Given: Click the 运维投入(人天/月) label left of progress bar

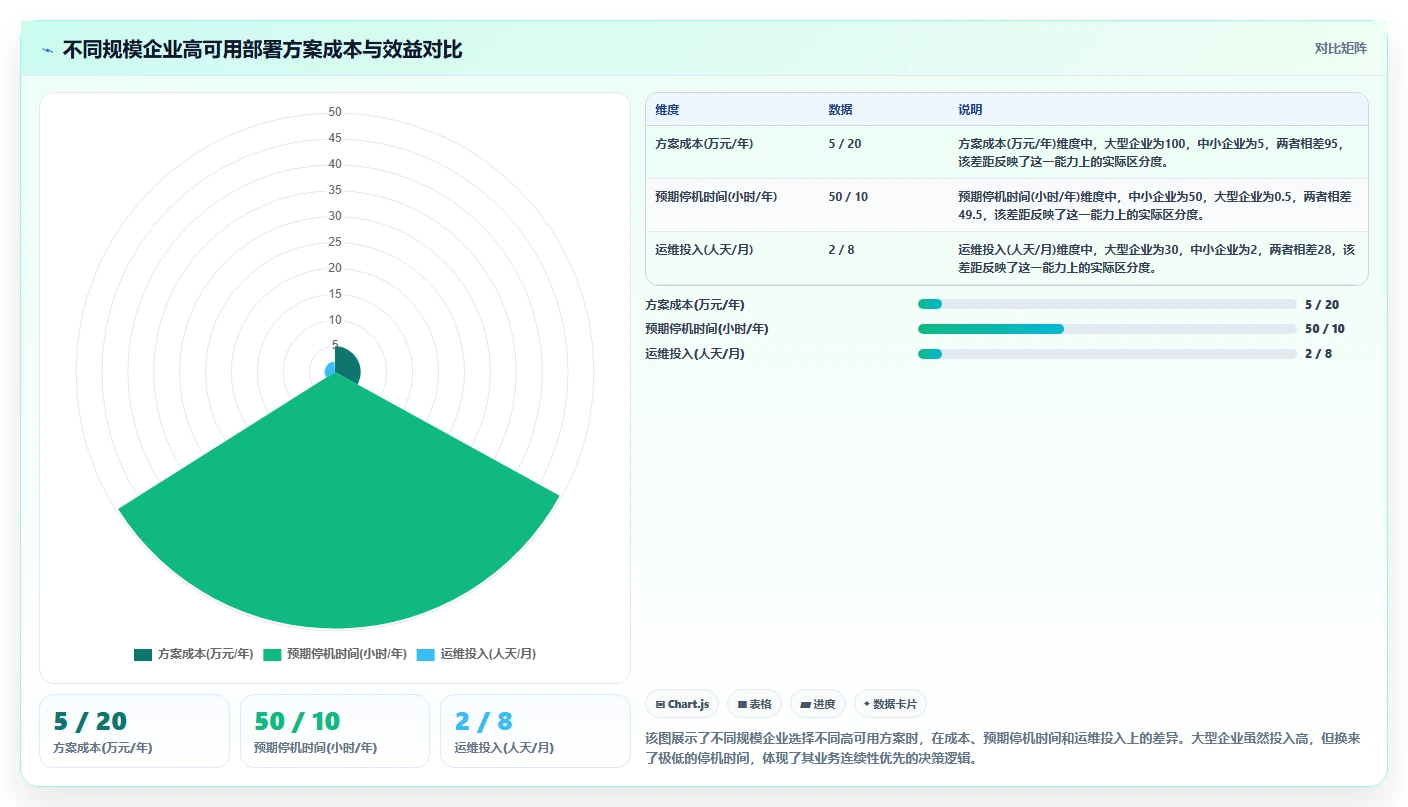Looking at the screenshot, I should pyautogui.click(x=695, y=354).
